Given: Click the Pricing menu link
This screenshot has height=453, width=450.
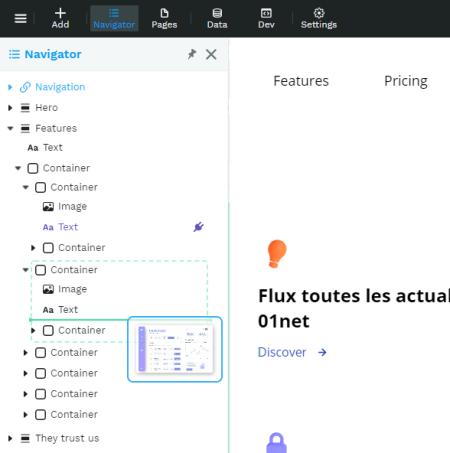Looking at the screenshot, I should (406, 81).
